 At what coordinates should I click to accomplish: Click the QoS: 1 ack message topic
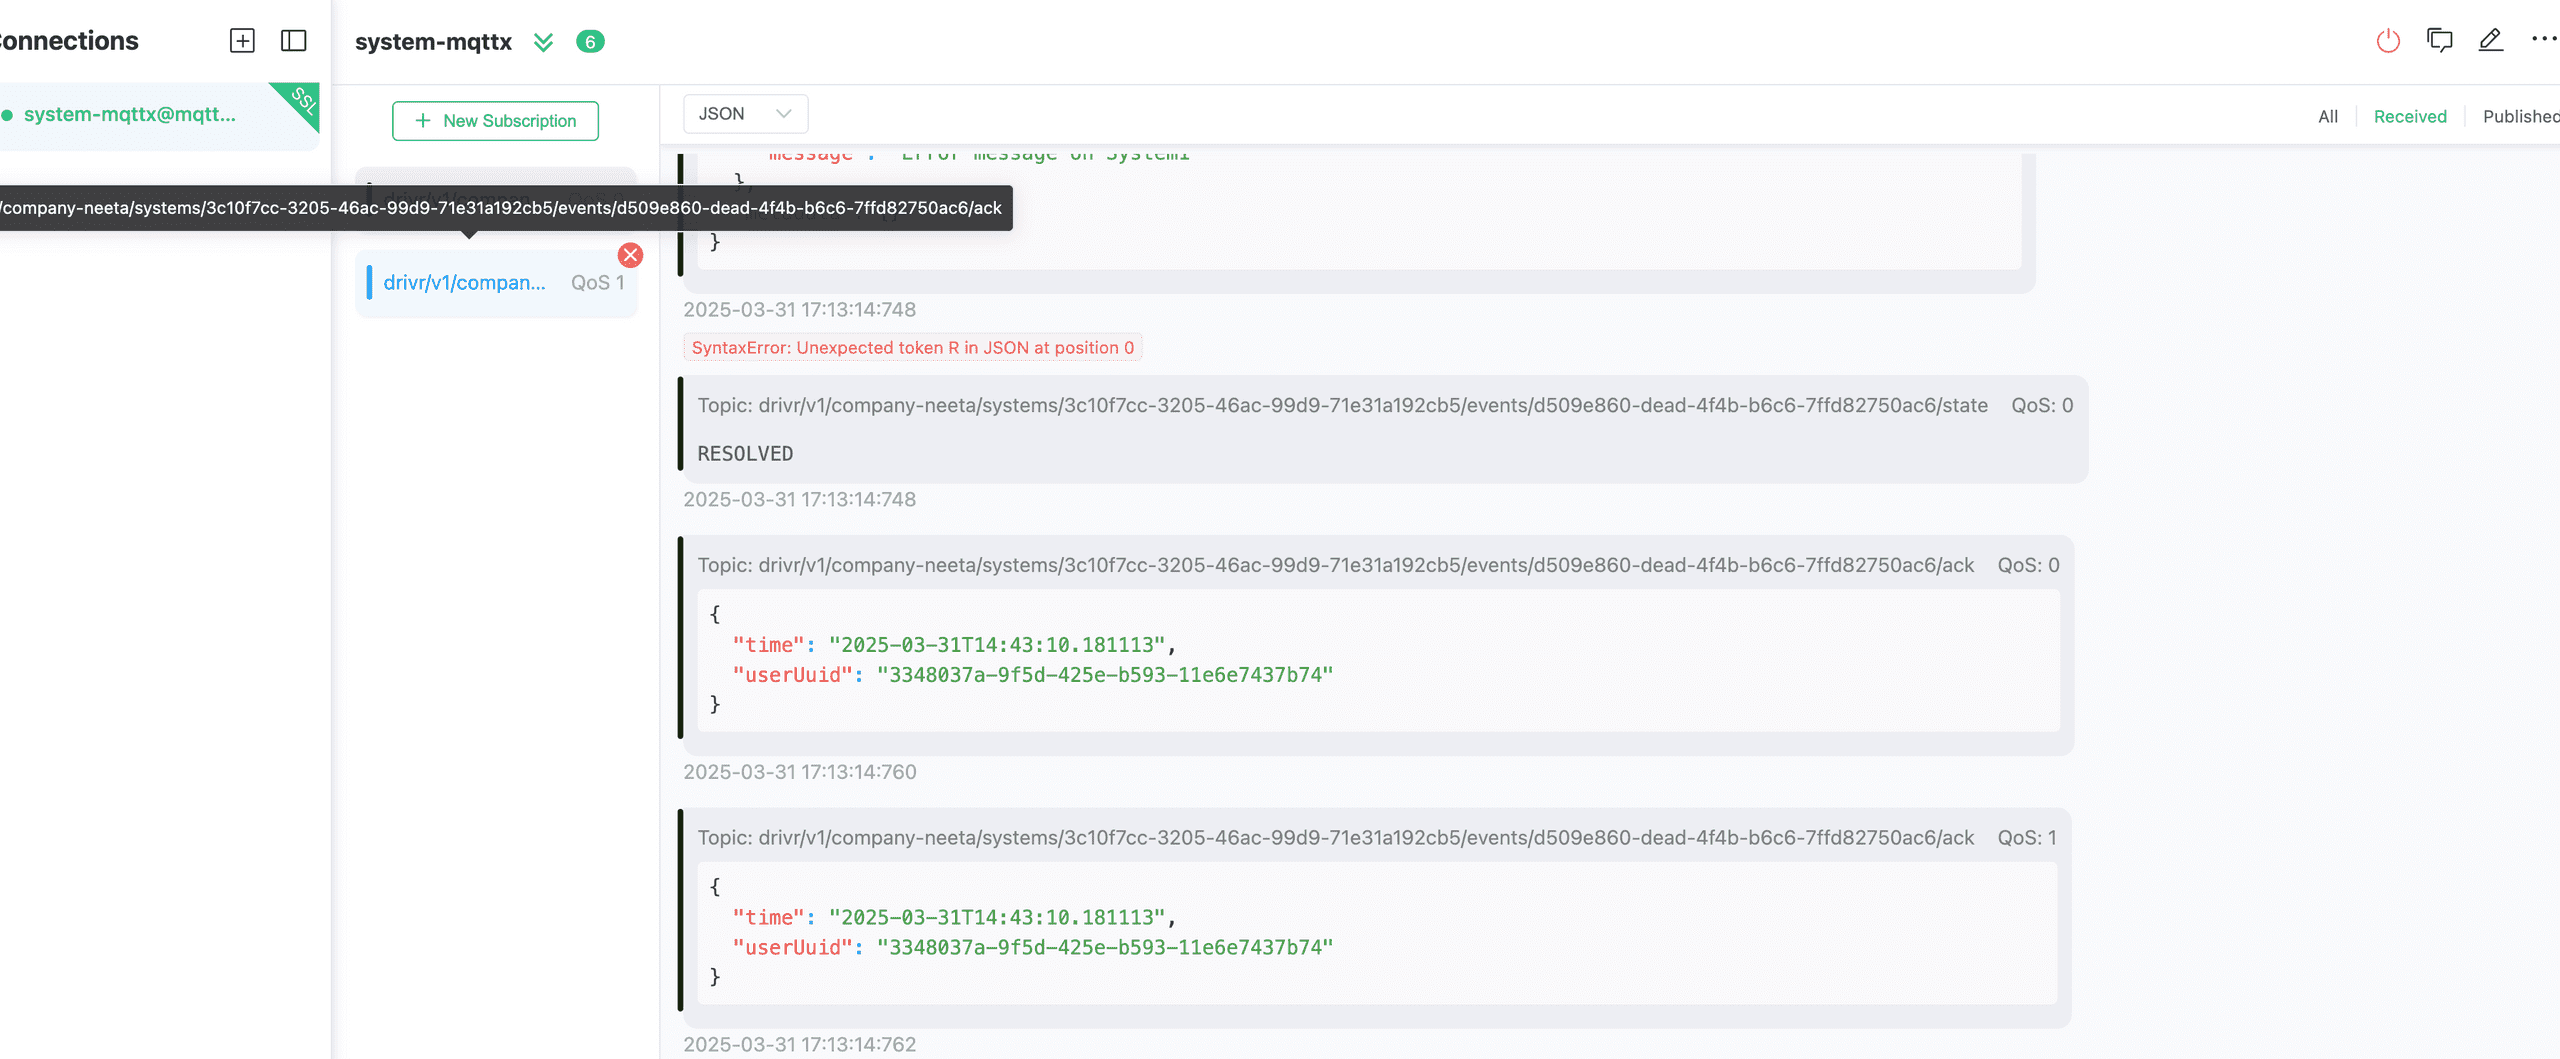[x=1335, y=838]
